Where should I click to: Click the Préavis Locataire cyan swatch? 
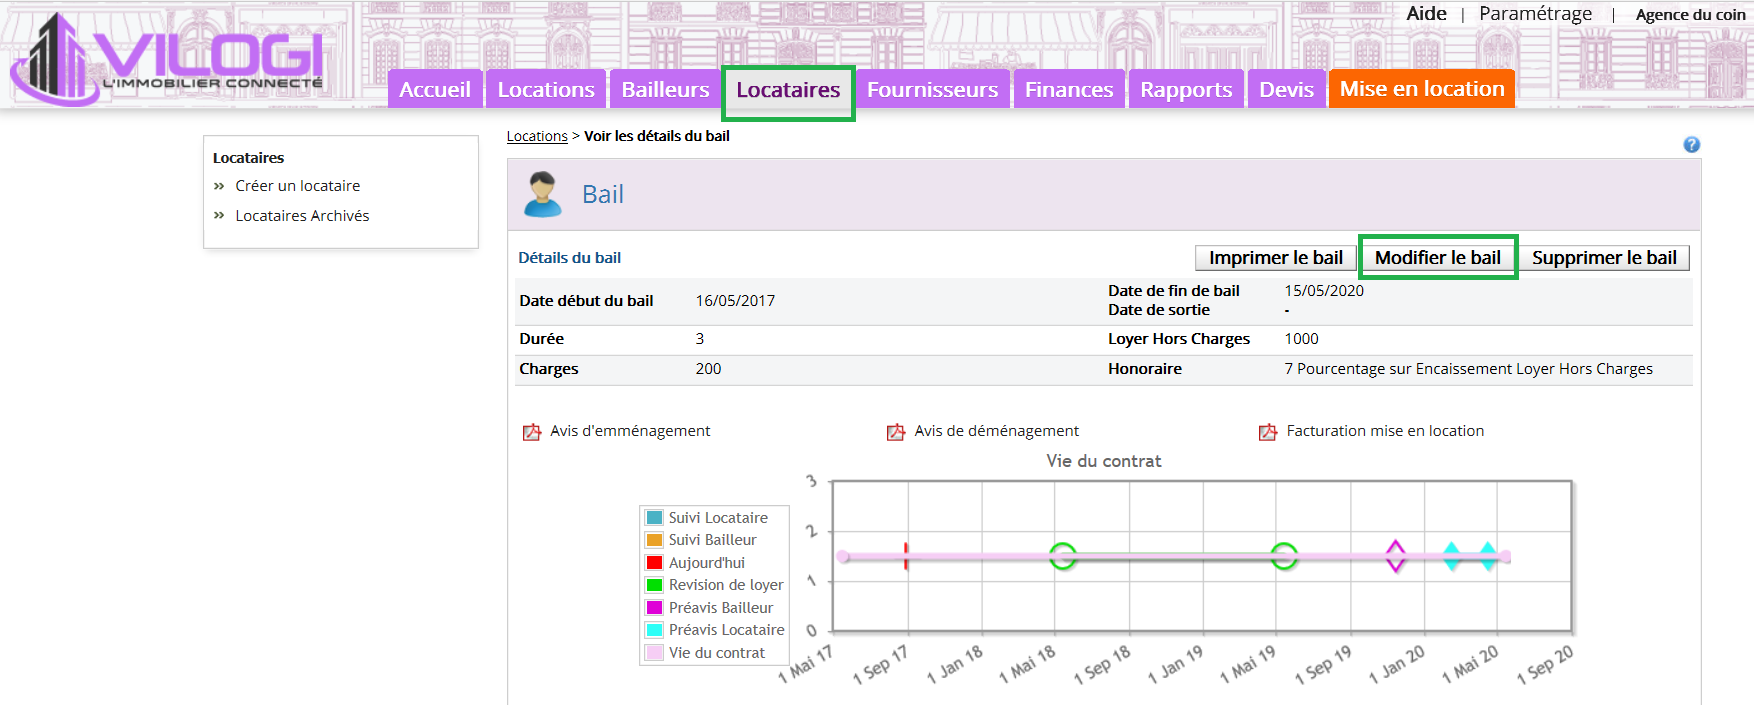(x=654, y=630)
